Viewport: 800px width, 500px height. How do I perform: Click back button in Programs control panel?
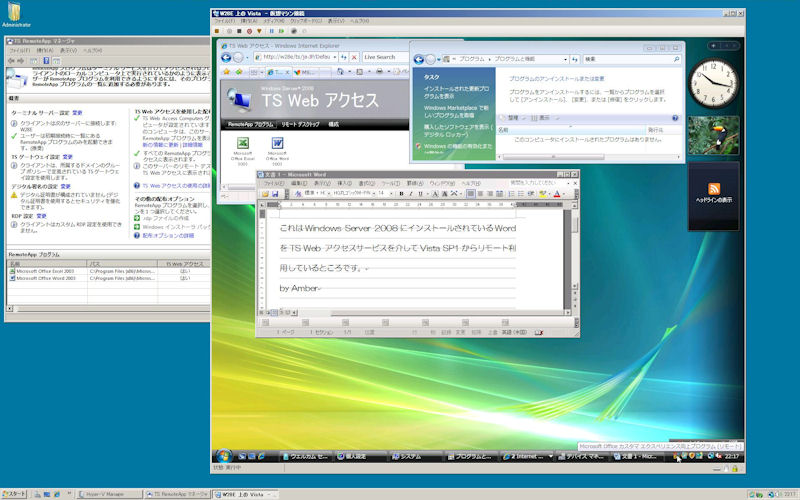tap(419, 60)
